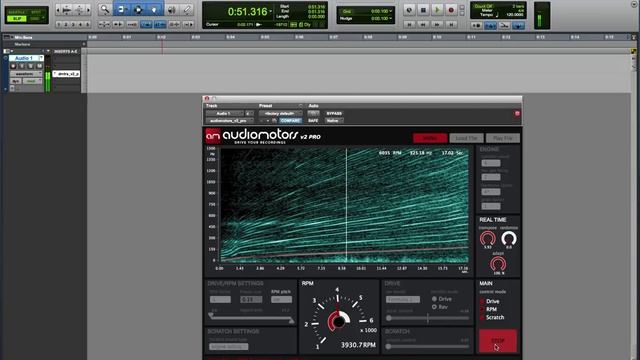Viewport: 640px width, 360px height.
Task: Select the Trim tool
Action: point(122,9)
